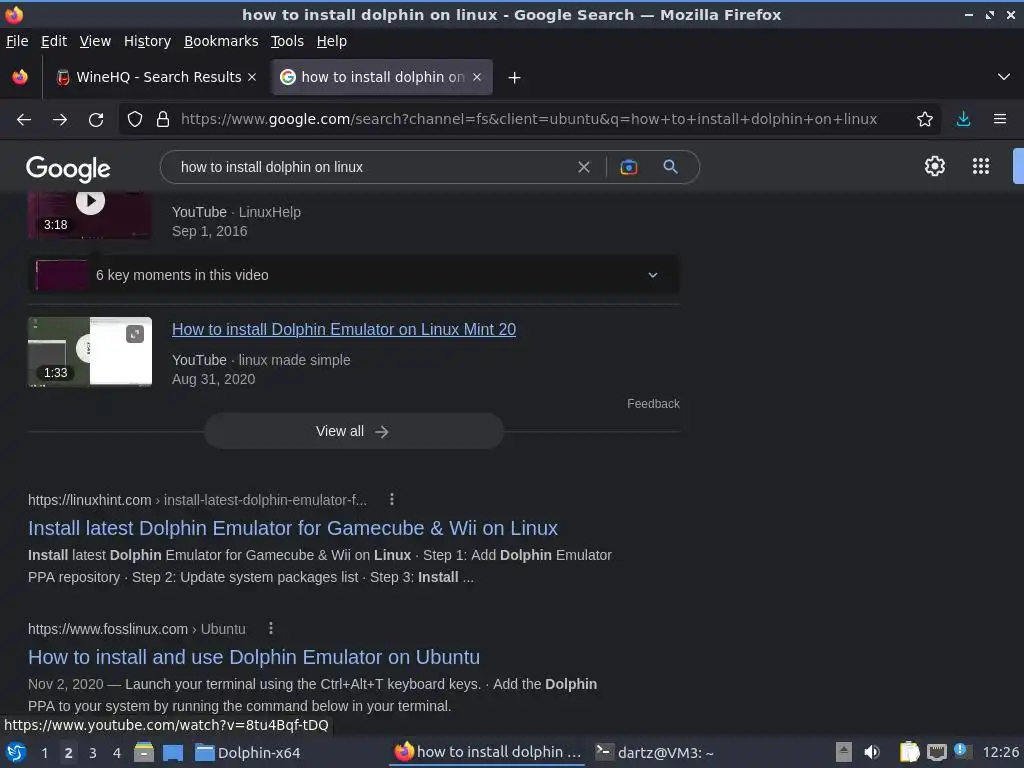Switch to workspace 3
The height and width of the screenshot is (768, 1024).
coord(93,753)
